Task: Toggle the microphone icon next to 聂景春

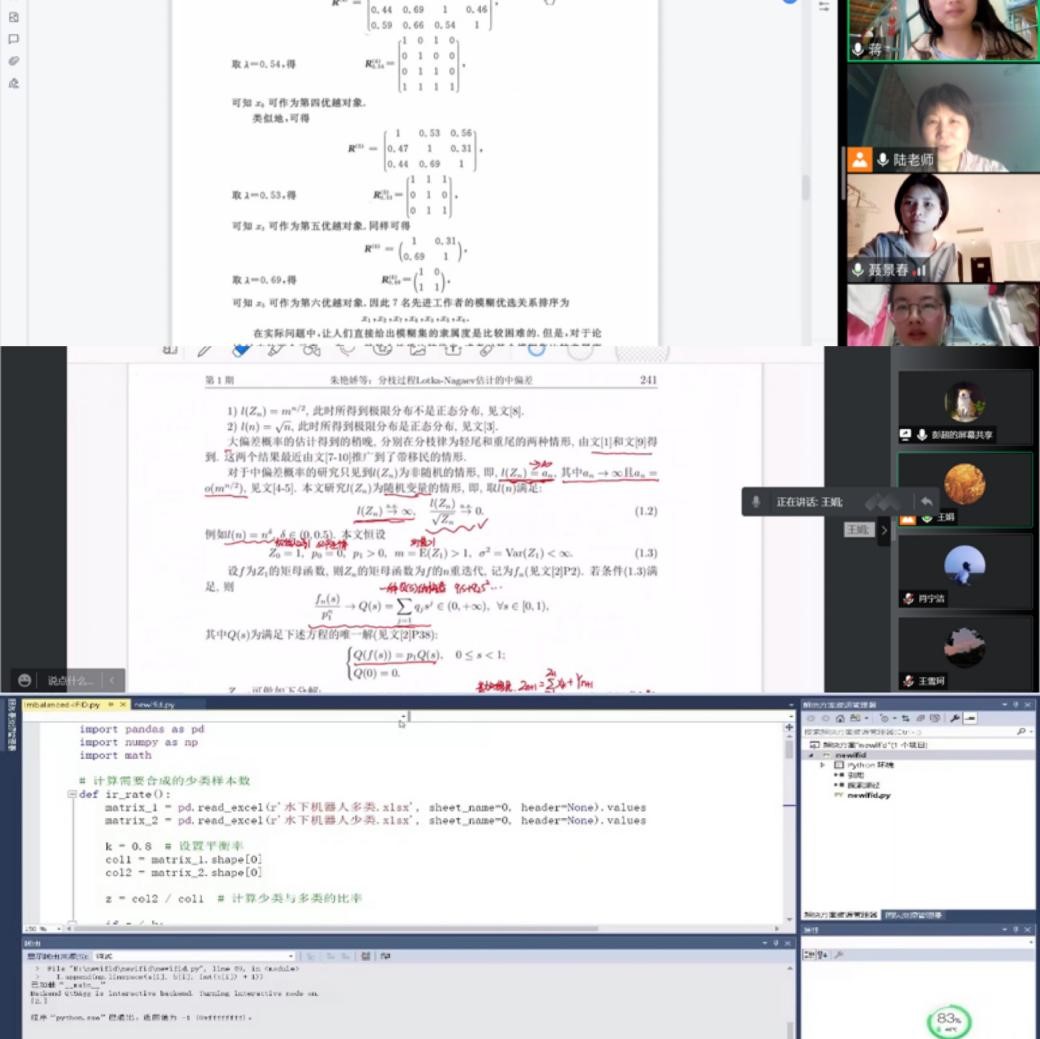Action: 858,269
